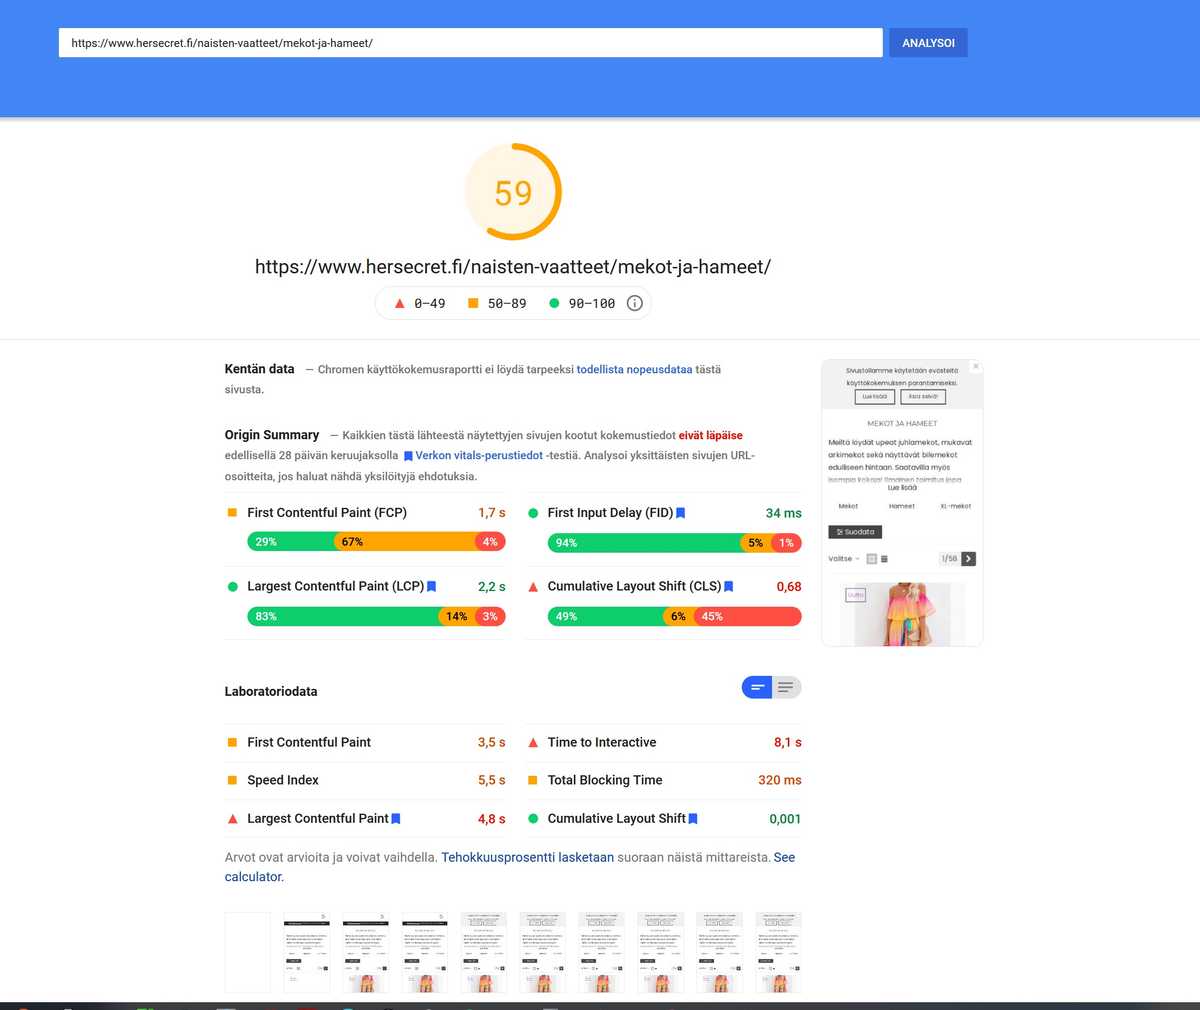Image resolution: width=1200 pixels, height=1010 pixels.
Task: Click bookmark icon by lab Largest Contentful Paint
Action: 396,819
